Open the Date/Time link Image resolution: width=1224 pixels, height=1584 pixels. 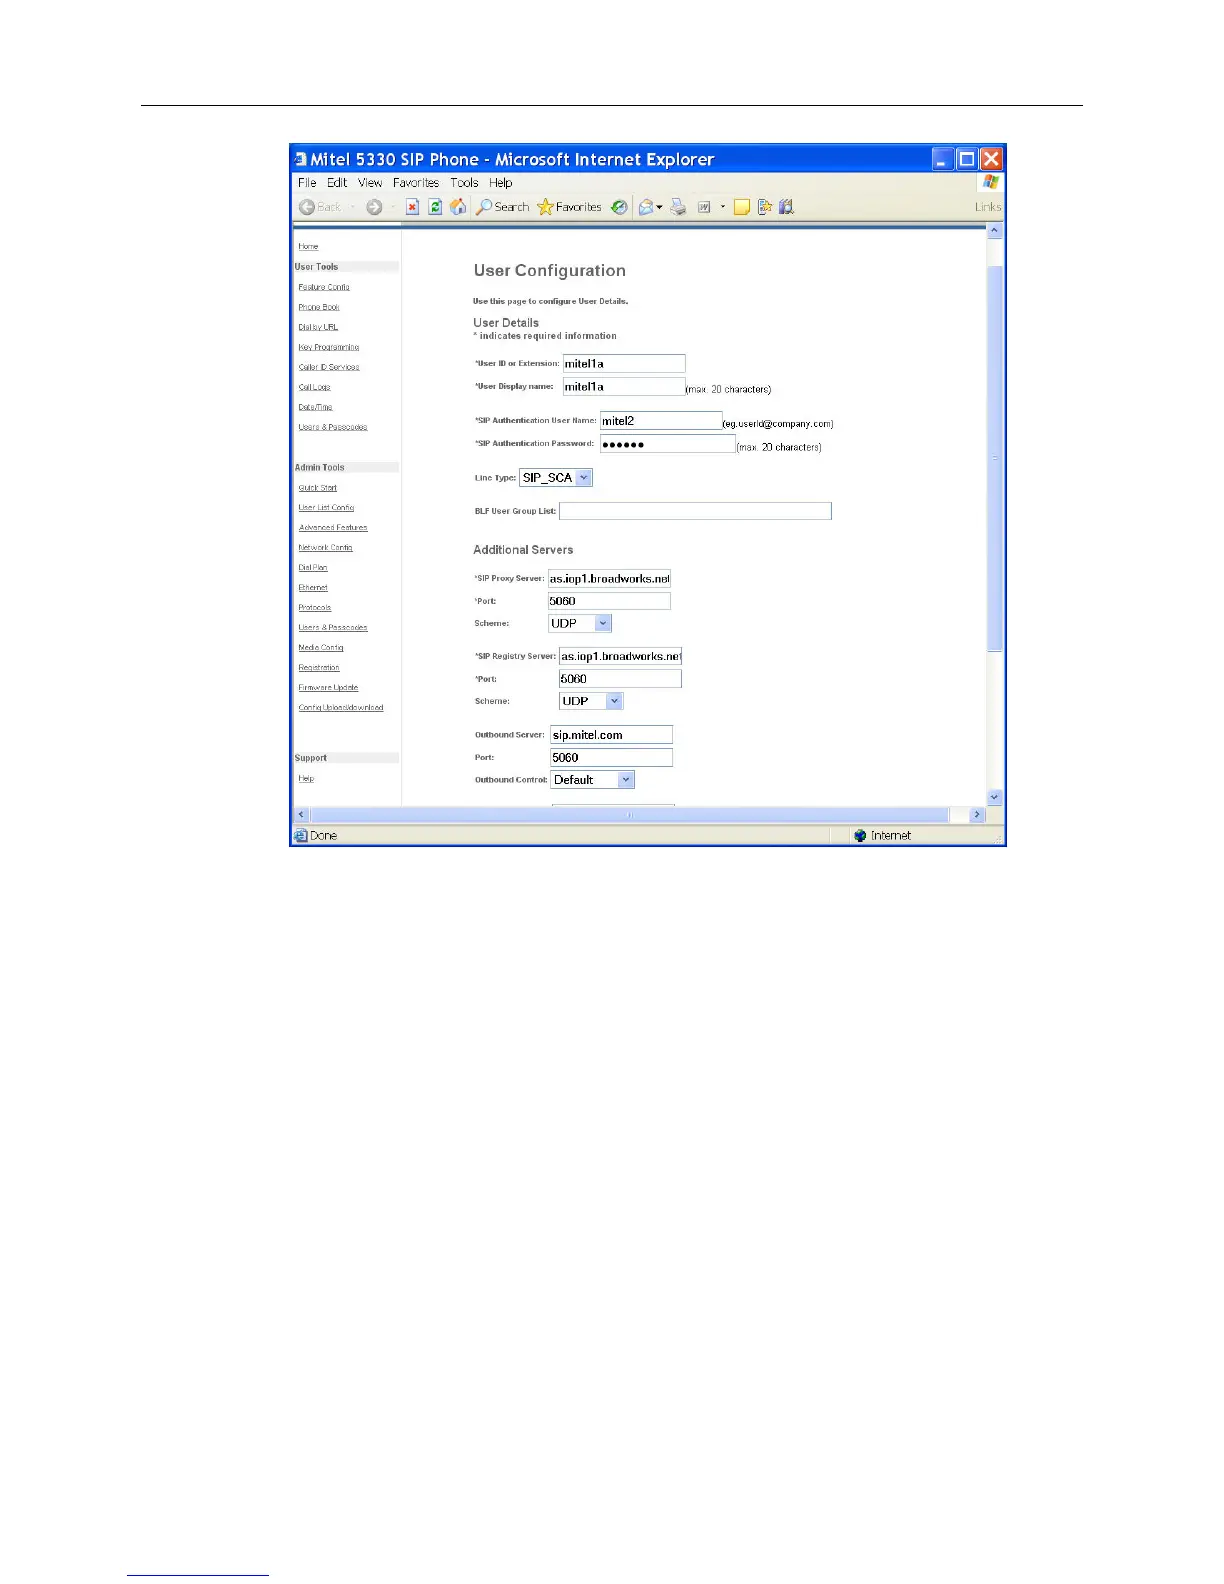[315, 407]
